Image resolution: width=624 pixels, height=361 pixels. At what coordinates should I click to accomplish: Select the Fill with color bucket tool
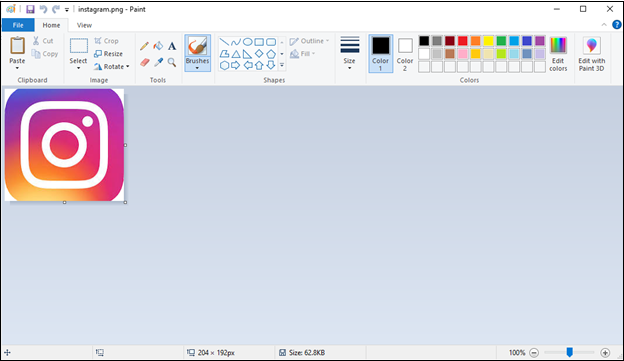[x=158, y=46]
